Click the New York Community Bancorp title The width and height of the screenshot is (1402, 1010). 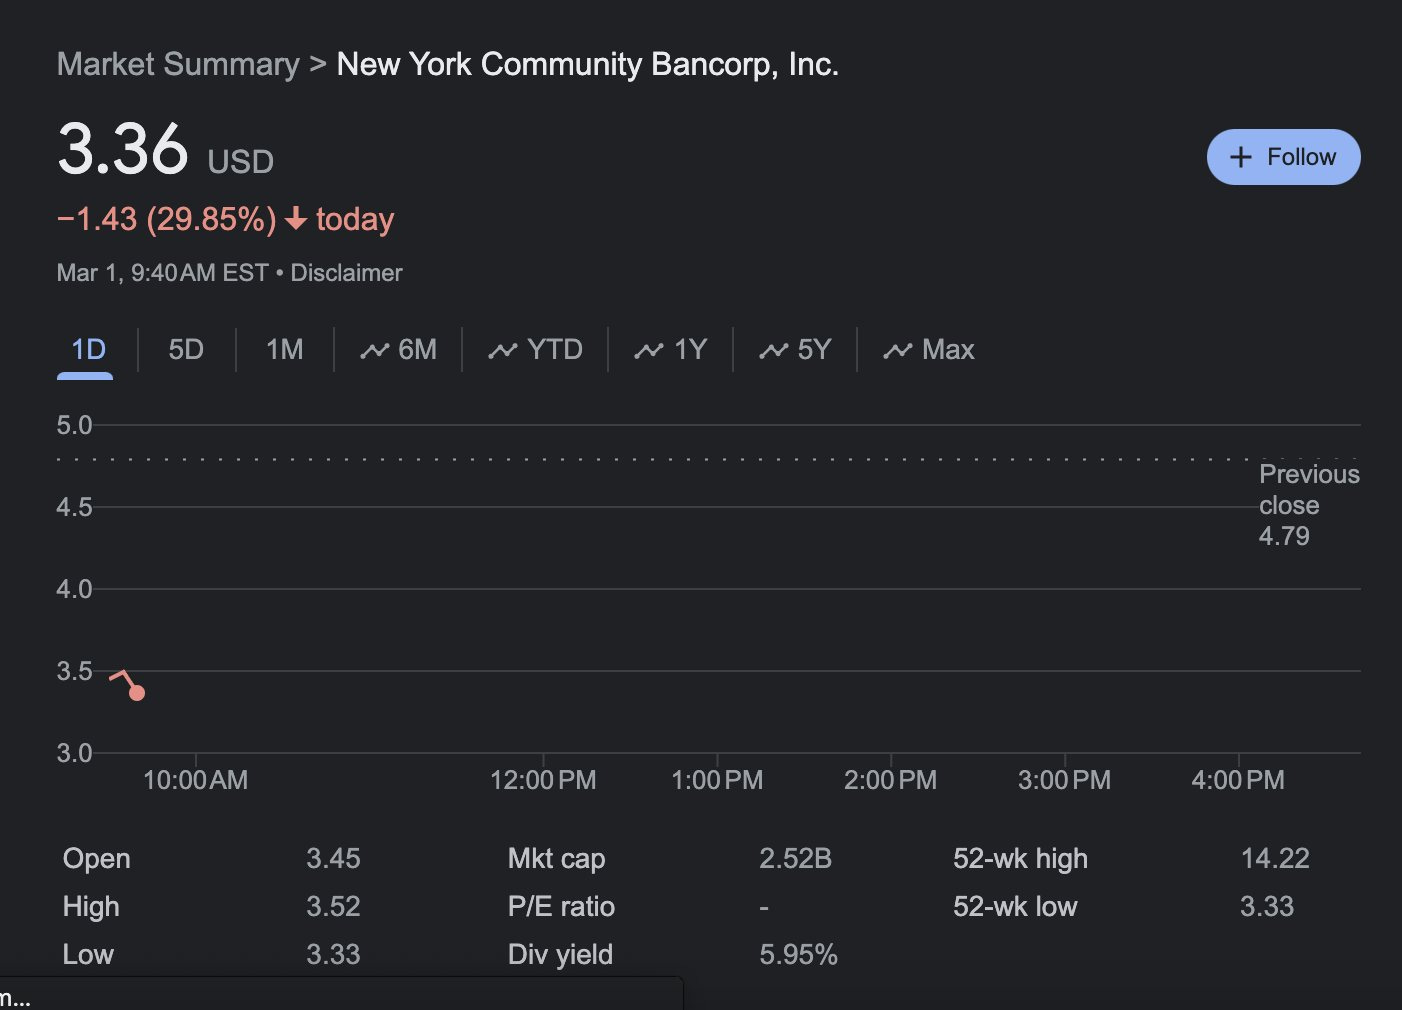point(587,64)
